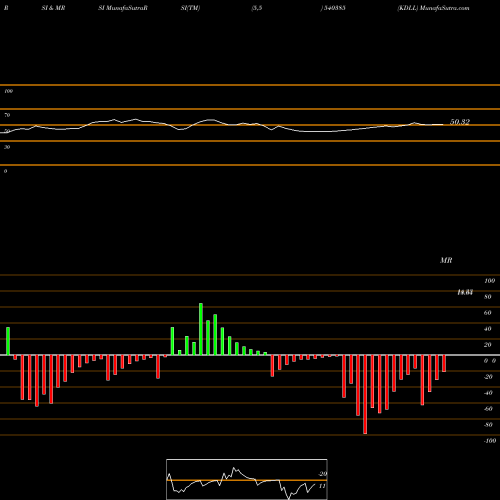Click the value 11 in mini chart
This screenshot has height=500, width=500.
(x=322, y=486)
